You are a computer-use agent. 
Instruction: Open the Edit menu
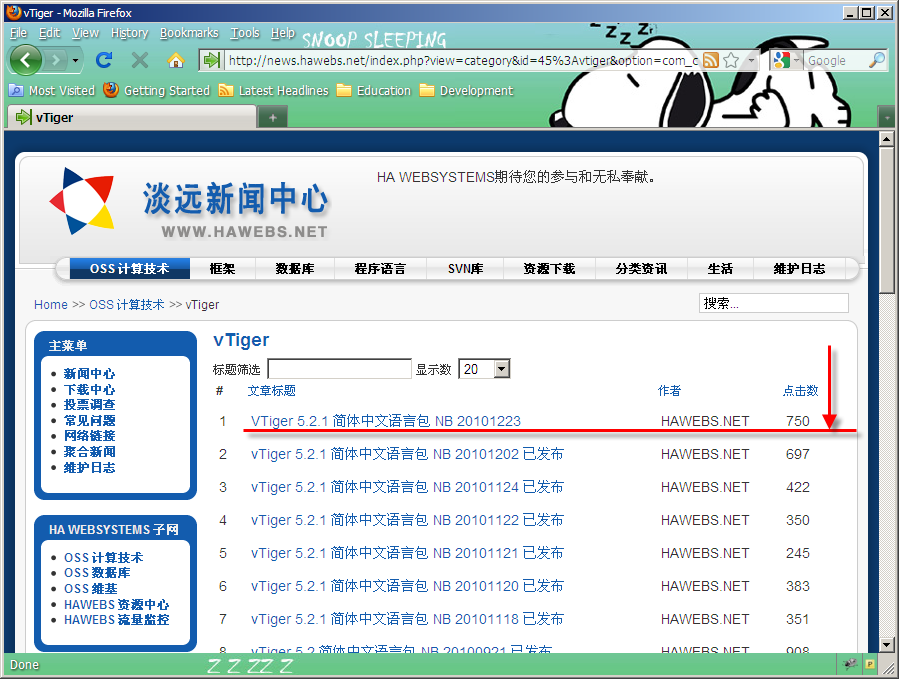[49, 33]
